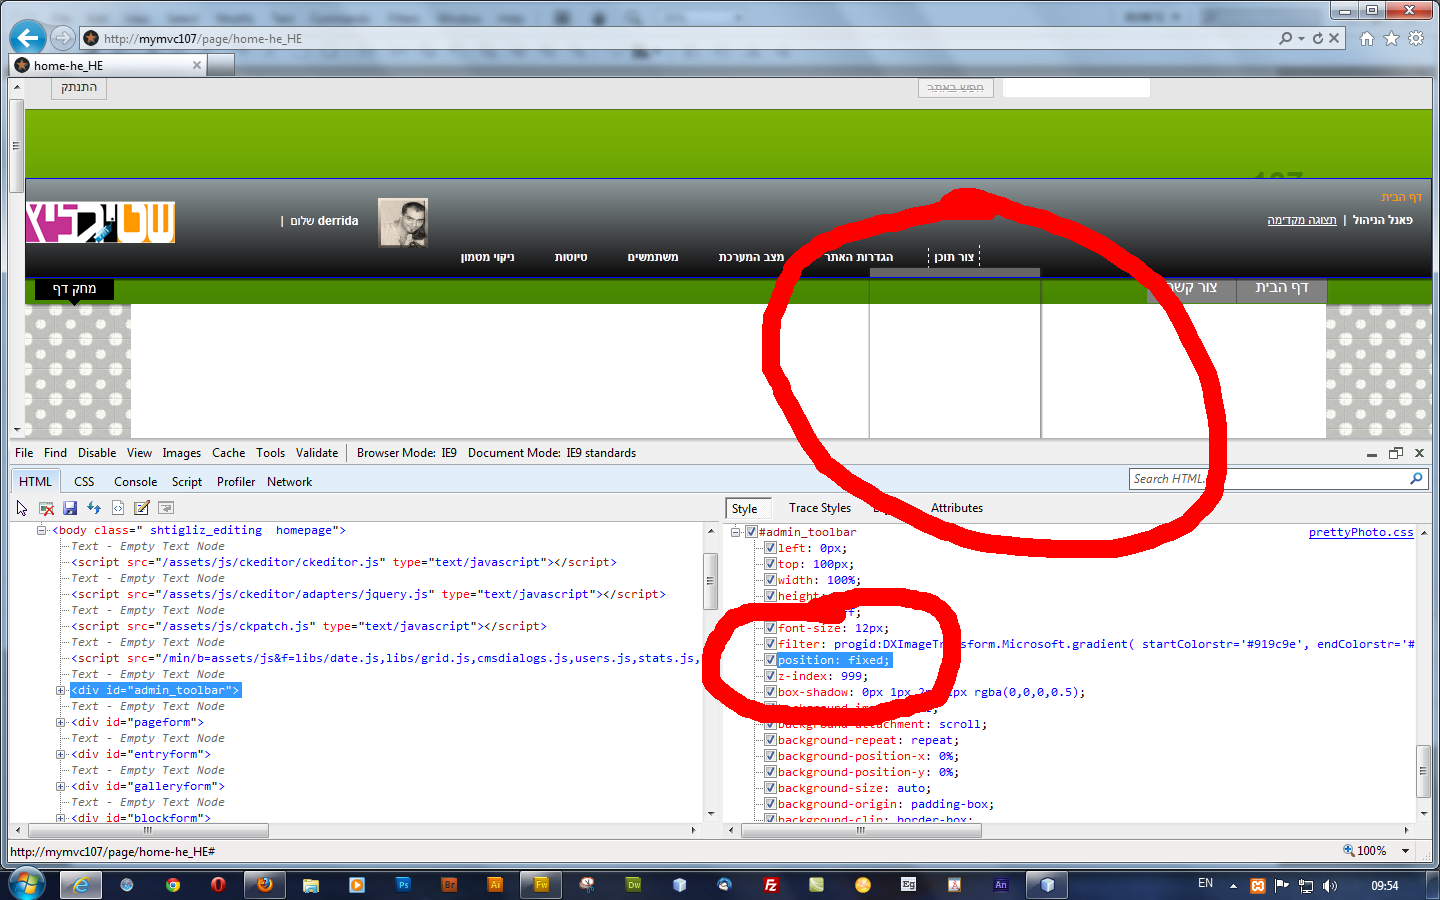Click the browser forward arrow
This screenshot has height=900, width=1440.
[63, 38]
